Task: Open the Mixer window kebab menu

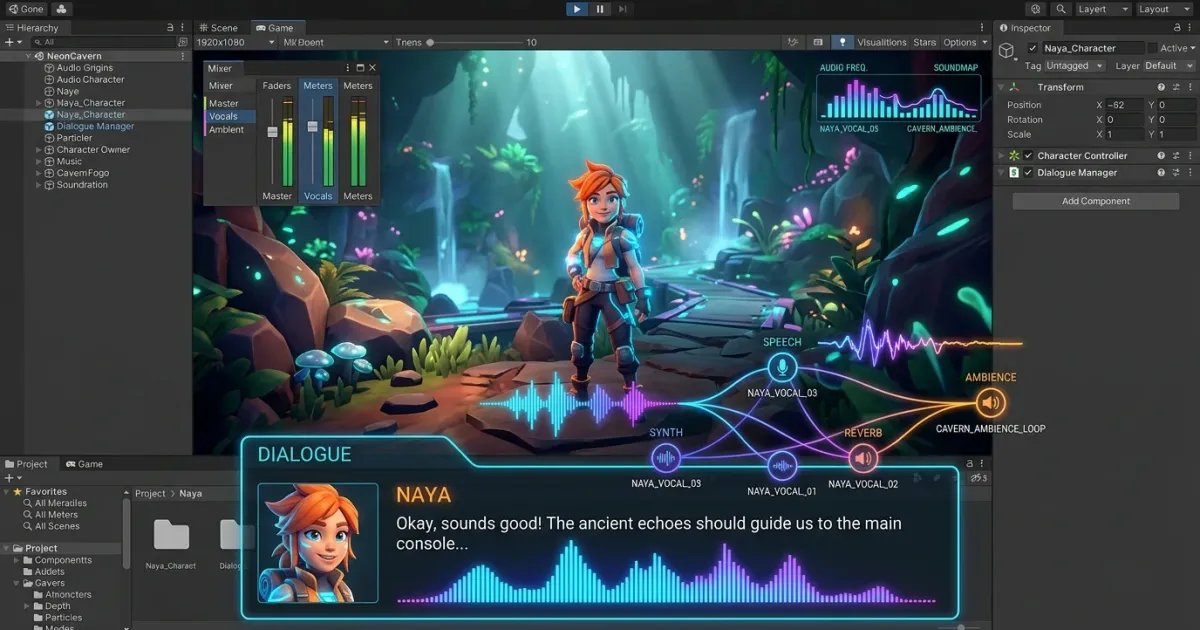Action: [x=347, y=68]
